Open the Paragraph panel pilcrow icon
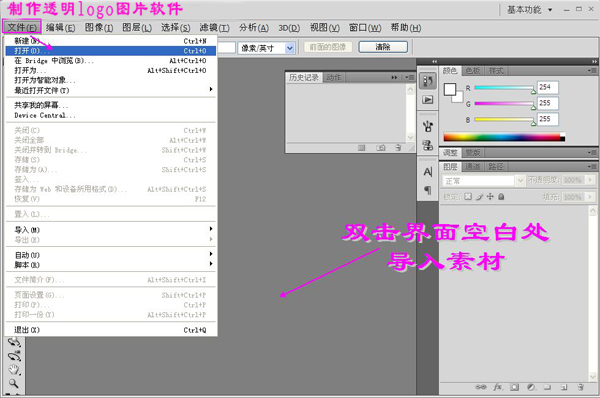Viewport: 600px width, 398px height. 428,190
